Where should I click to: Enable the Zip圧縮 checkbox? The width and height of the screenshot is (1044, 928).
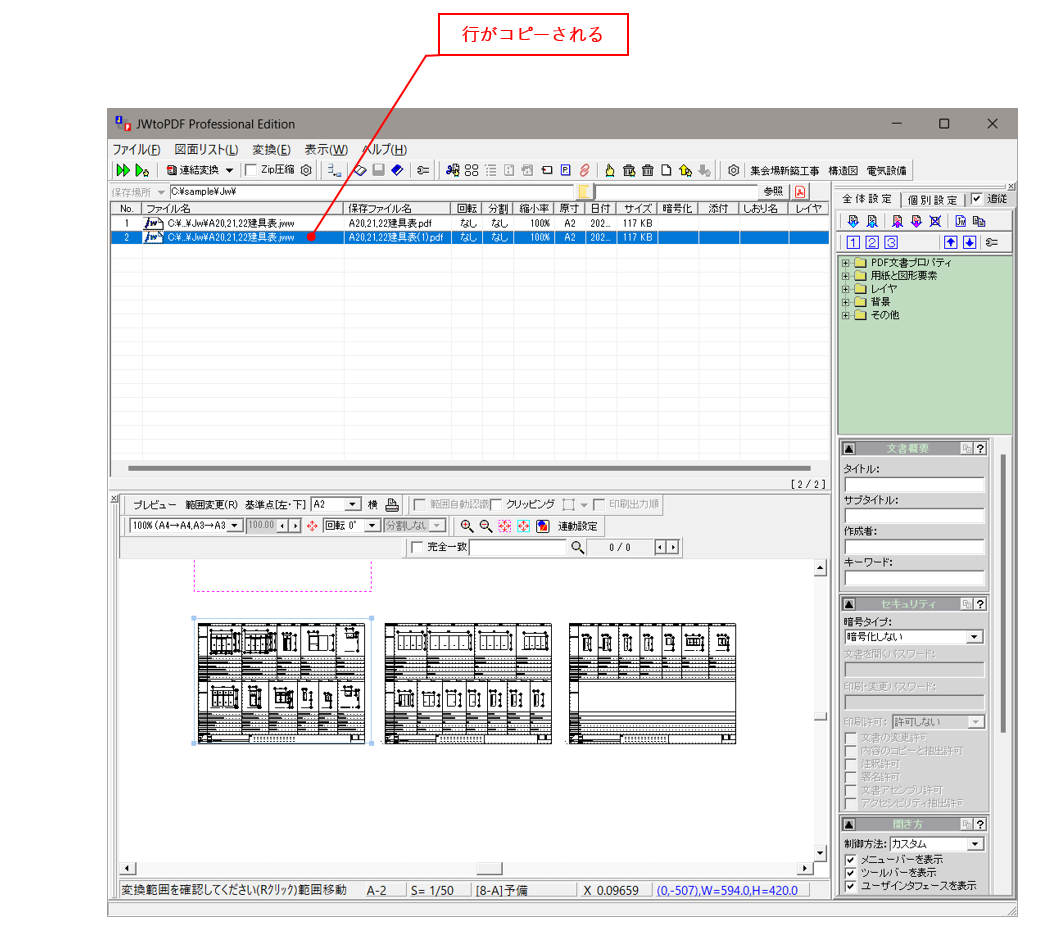pos(251,170)
